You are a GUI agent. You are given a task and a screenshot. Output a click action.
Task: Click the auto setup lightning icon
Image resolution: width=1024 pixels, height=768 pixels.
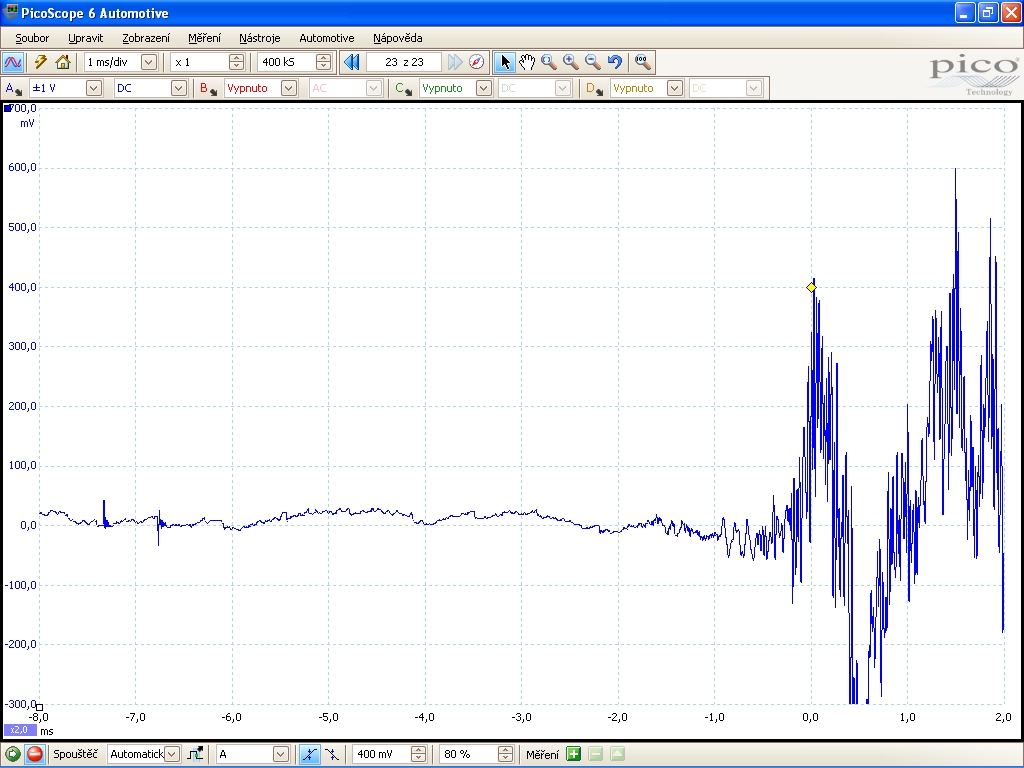[41, 62]
